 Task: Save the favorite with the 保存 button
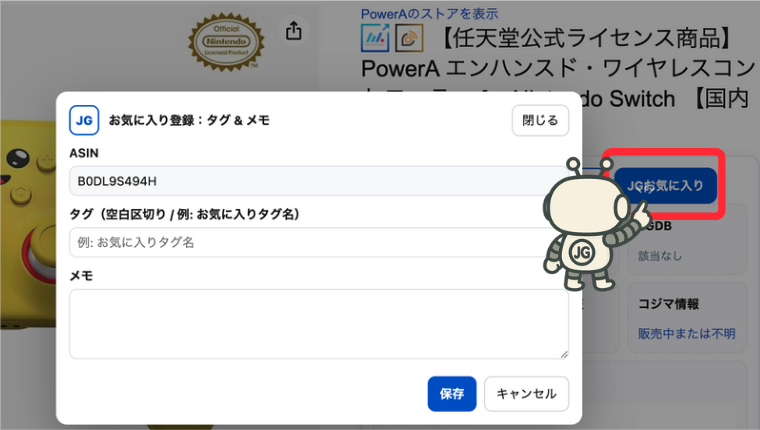click(x=451, y=394)
